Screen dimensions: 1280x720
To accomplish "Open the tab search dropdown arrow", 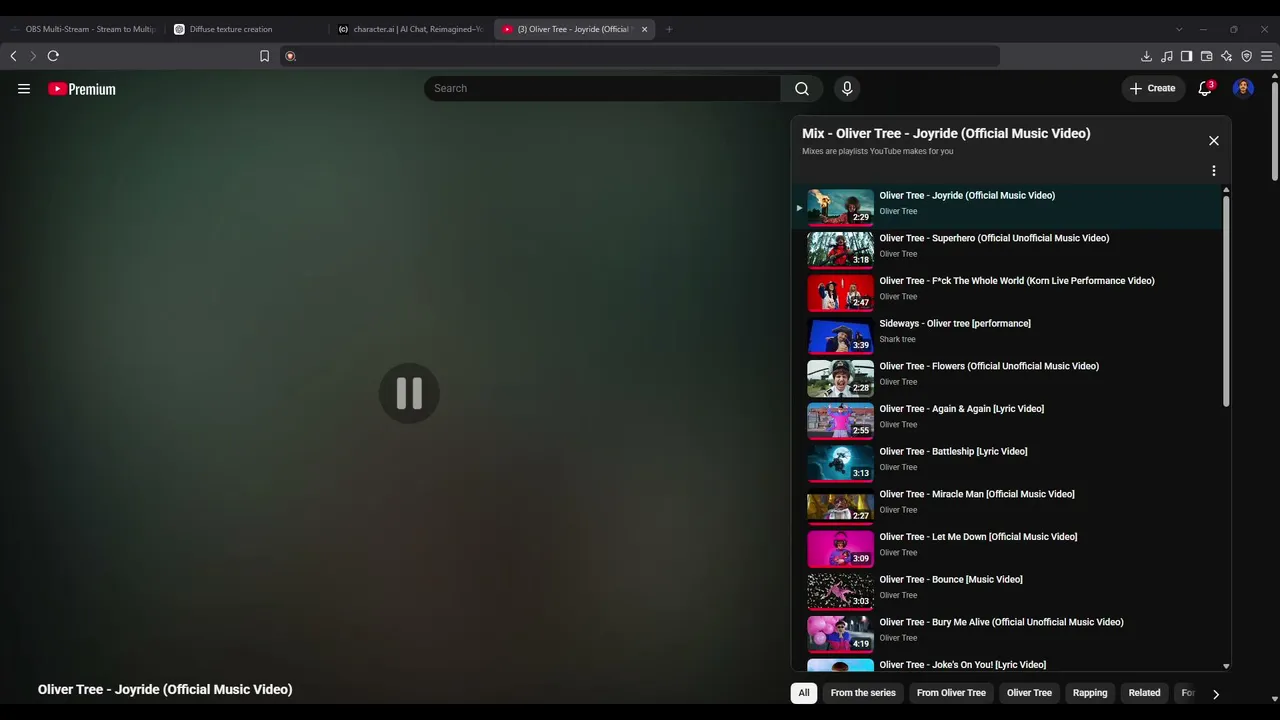I will (x=1179, y=29).
